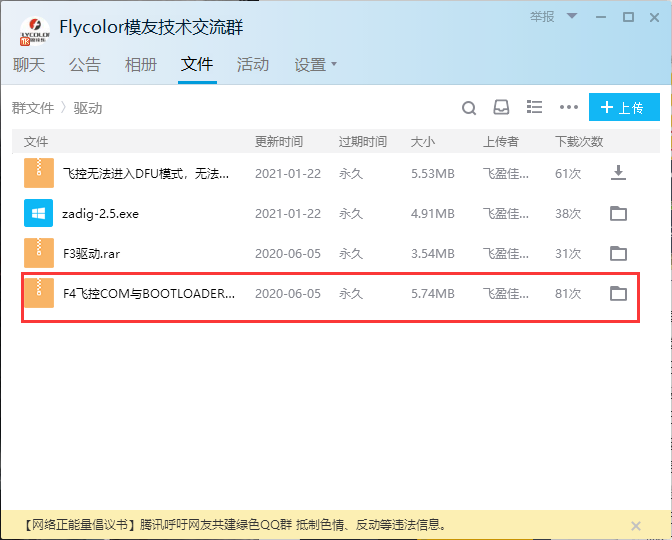Image resolution: width=672 pixels, height=540 pixels.
Task: Switch to the 相册 tab
Action: 141,65
